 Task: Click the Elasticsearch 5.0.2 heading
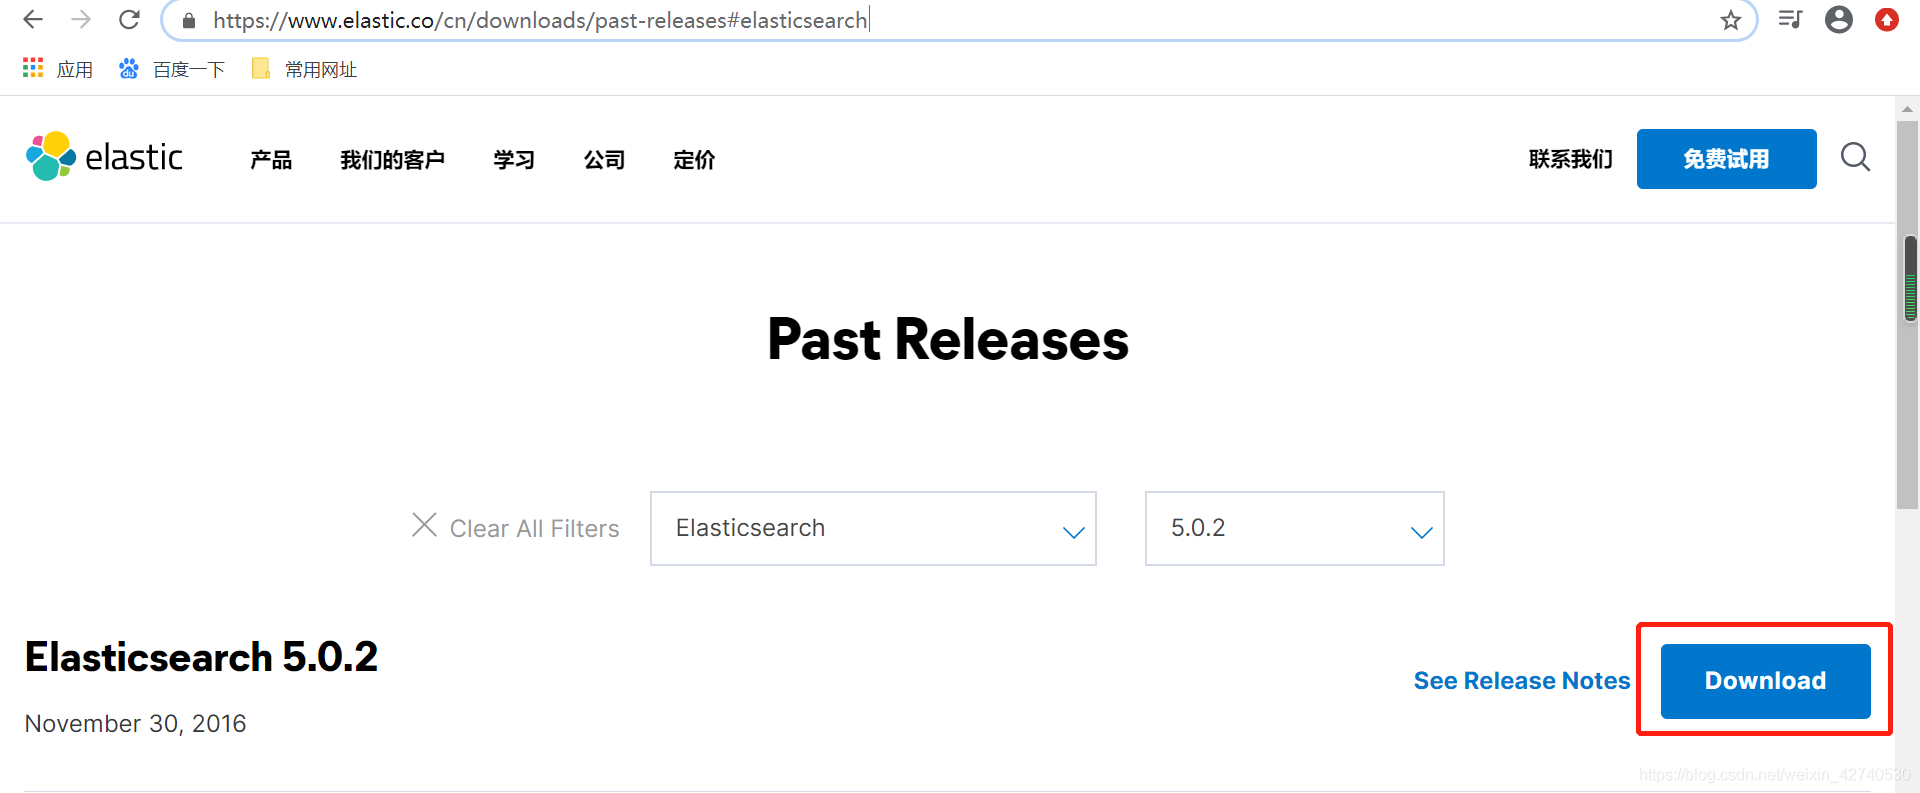[x=201, y=657]
